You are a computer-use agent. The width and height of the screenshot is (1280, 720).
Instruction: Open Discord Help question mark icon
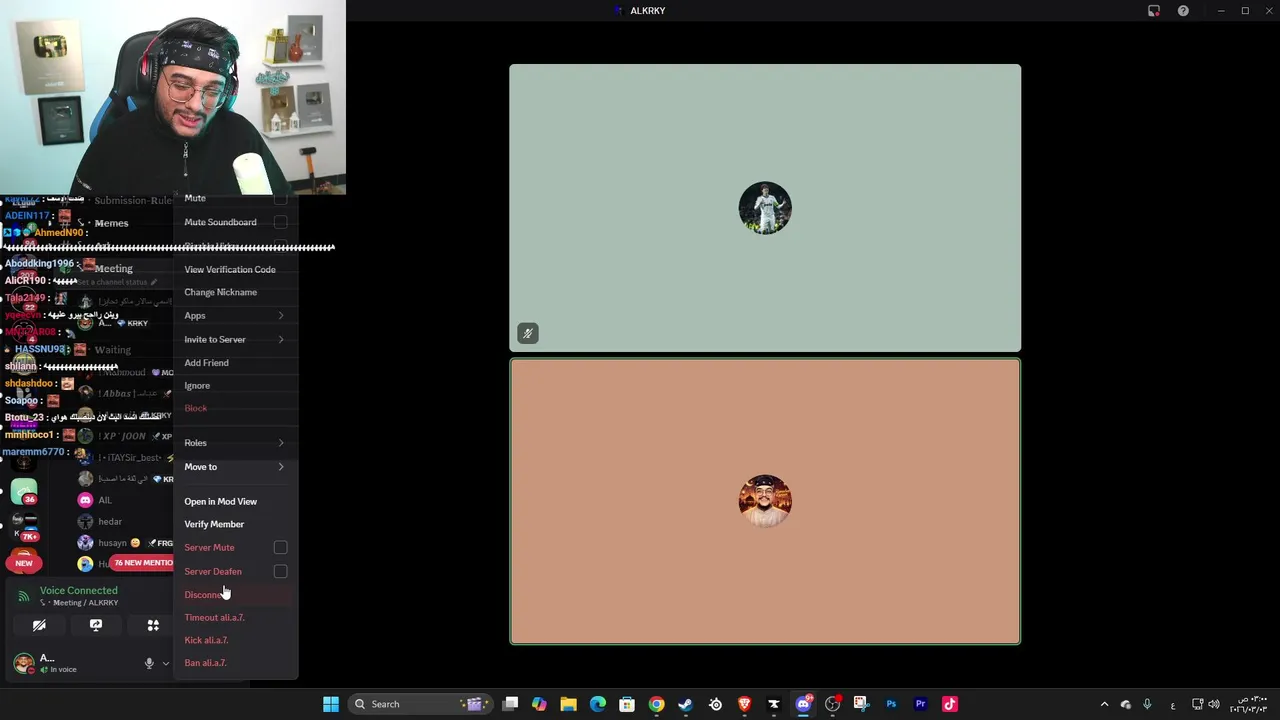pos(1183,11)
